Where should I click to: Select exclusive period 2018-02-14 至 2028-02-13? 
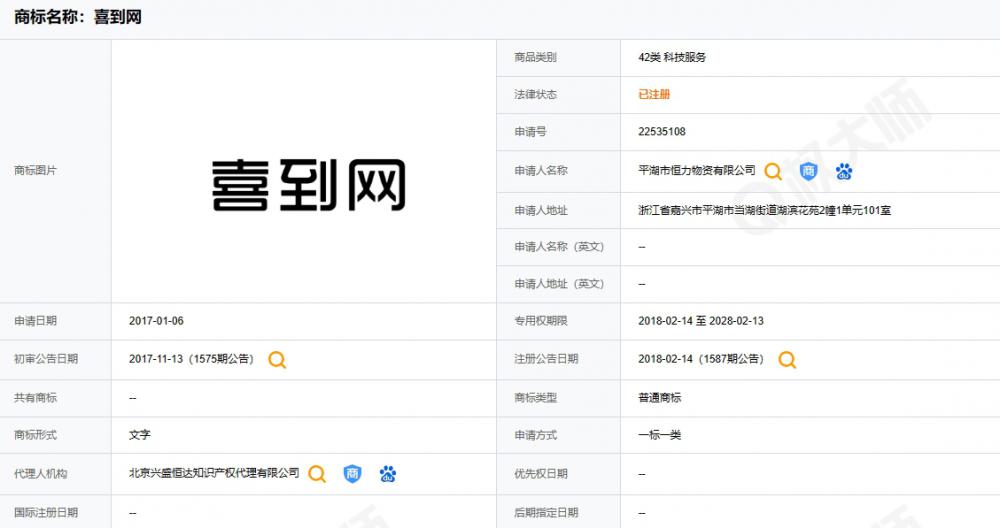tap(701, 321)
